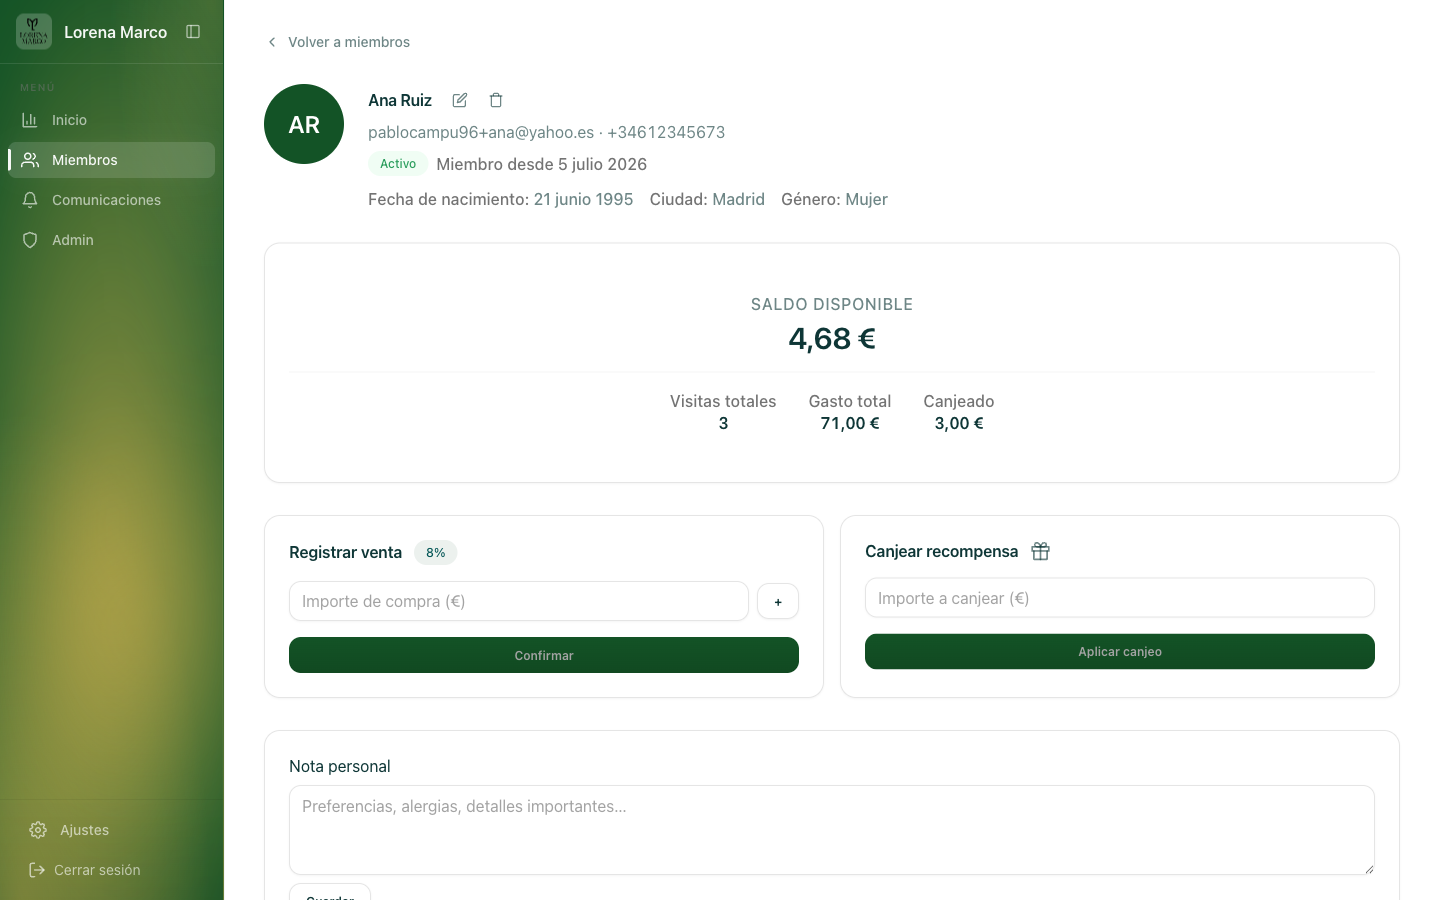Screen dimensions: 1440x900
Task: Open the Miembros section
Action: [x=111, y=160]
